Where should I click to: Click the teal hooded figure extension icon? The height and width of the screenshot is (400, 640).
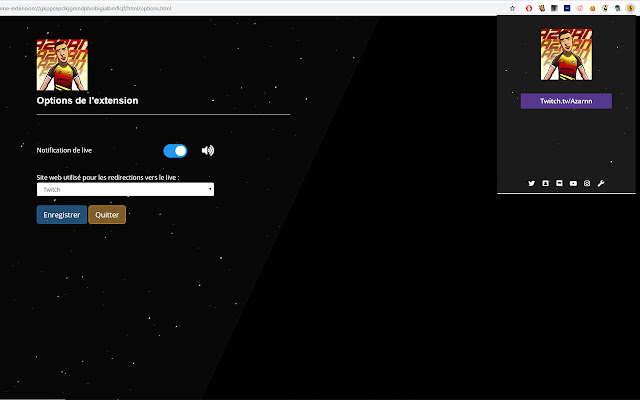tap(618, 8)
